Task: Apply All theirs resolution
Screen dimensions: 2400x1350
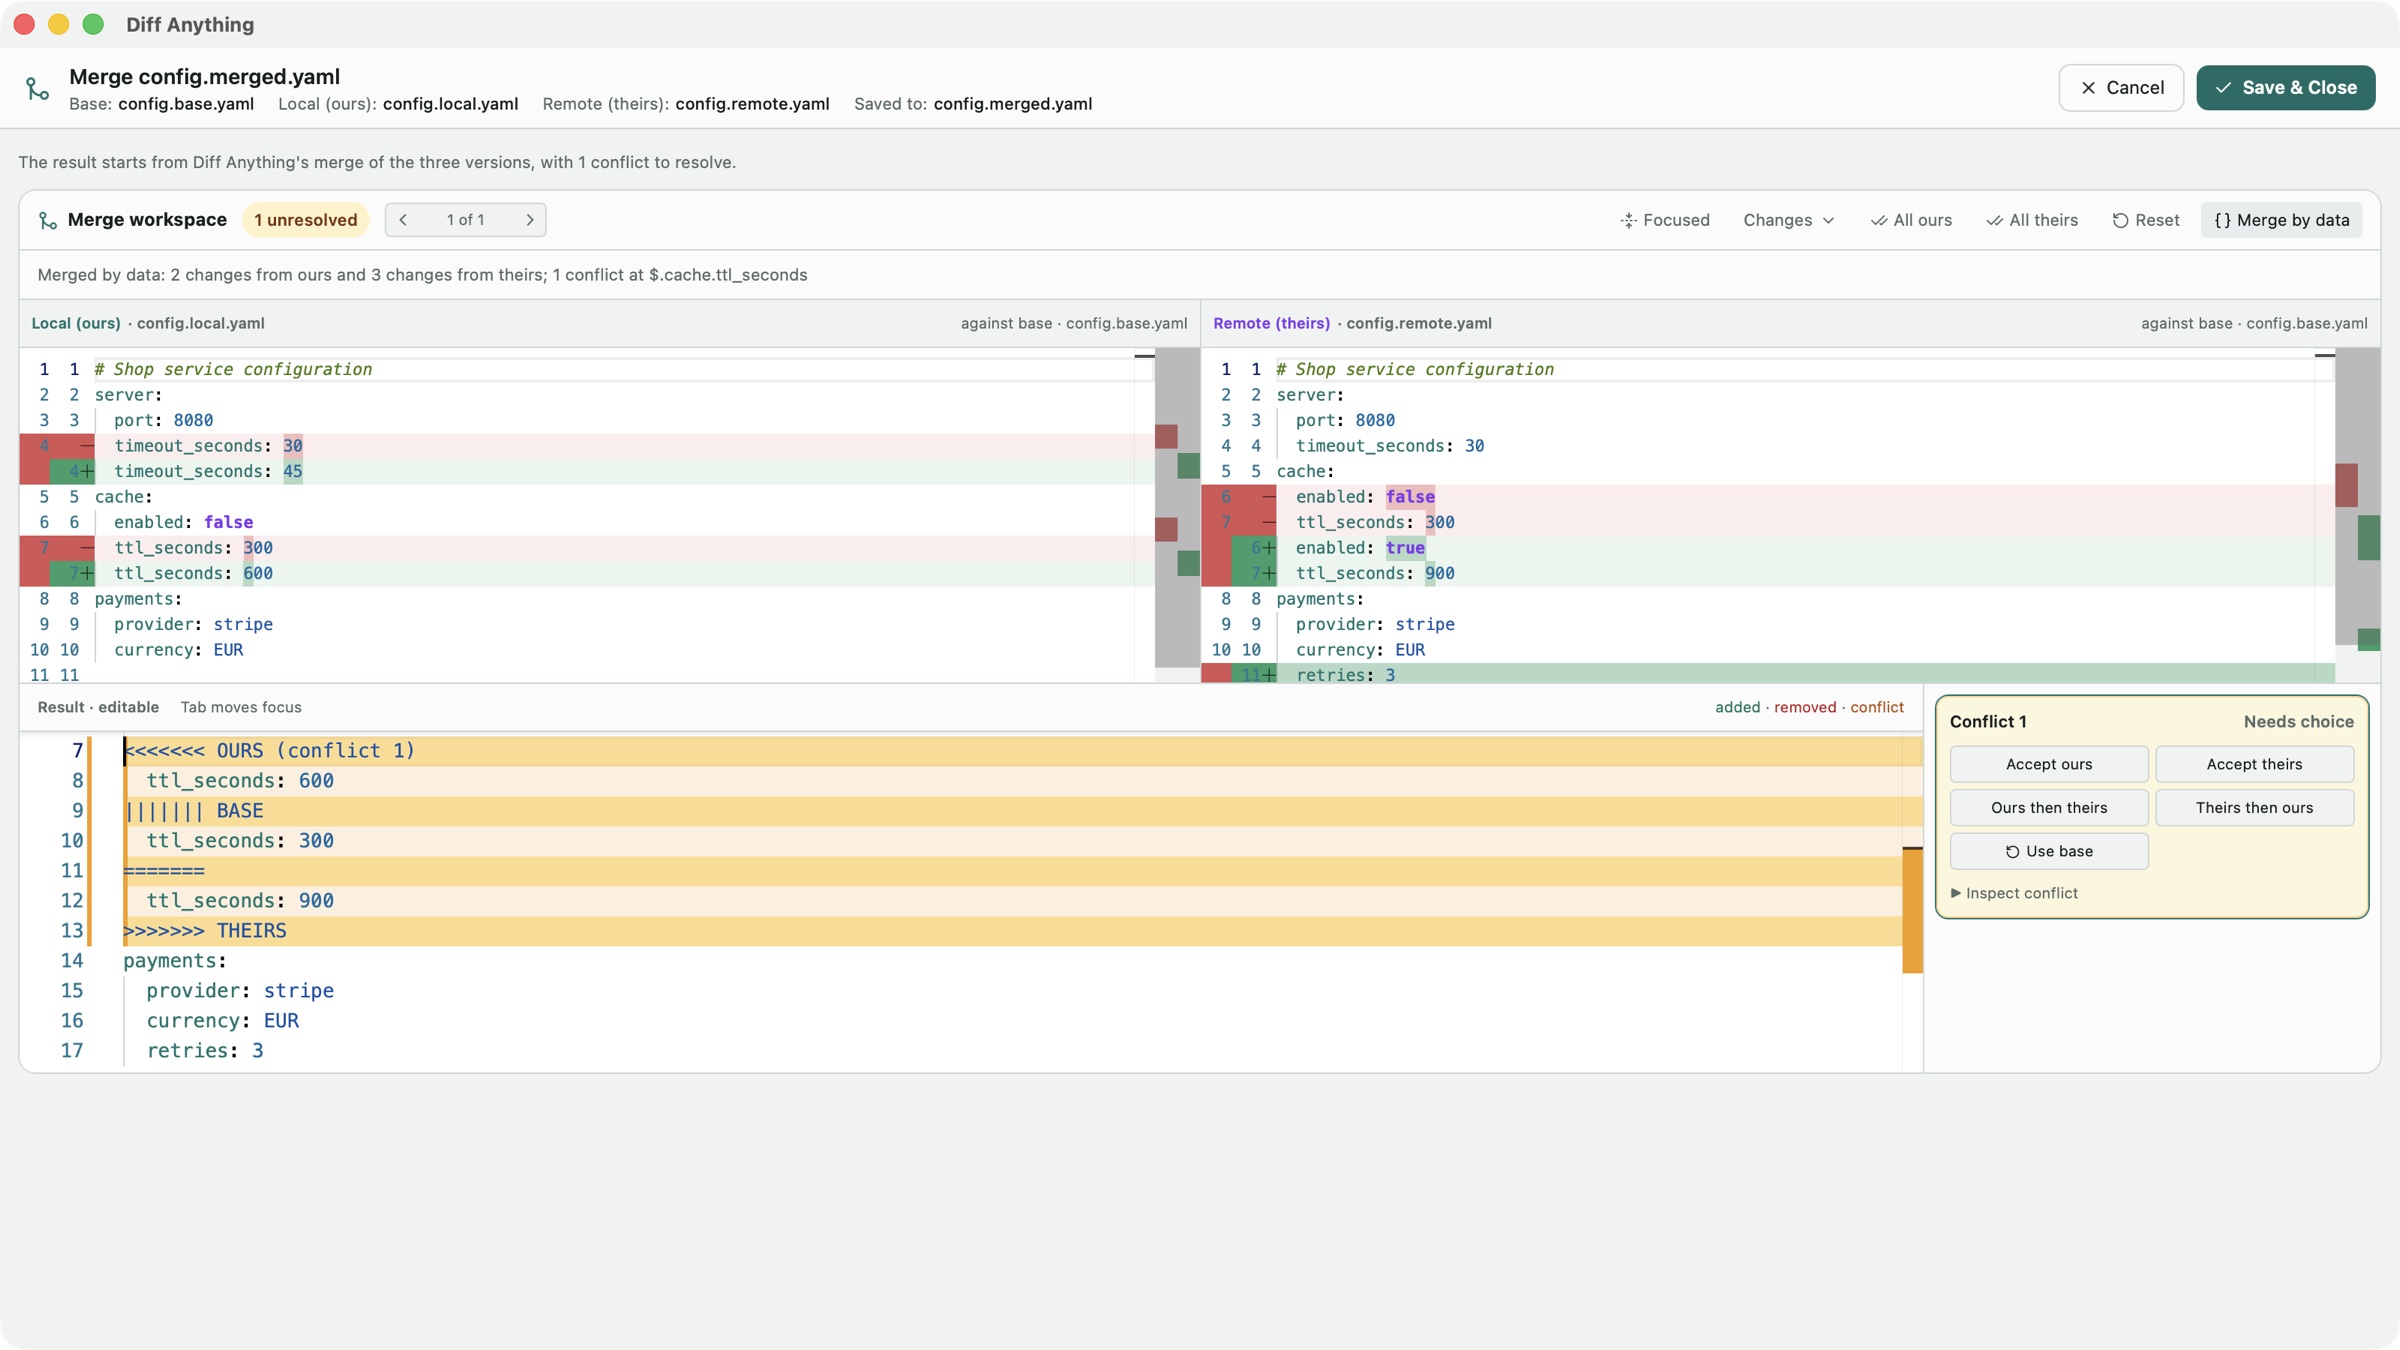Action: [x=2032, y=220]
